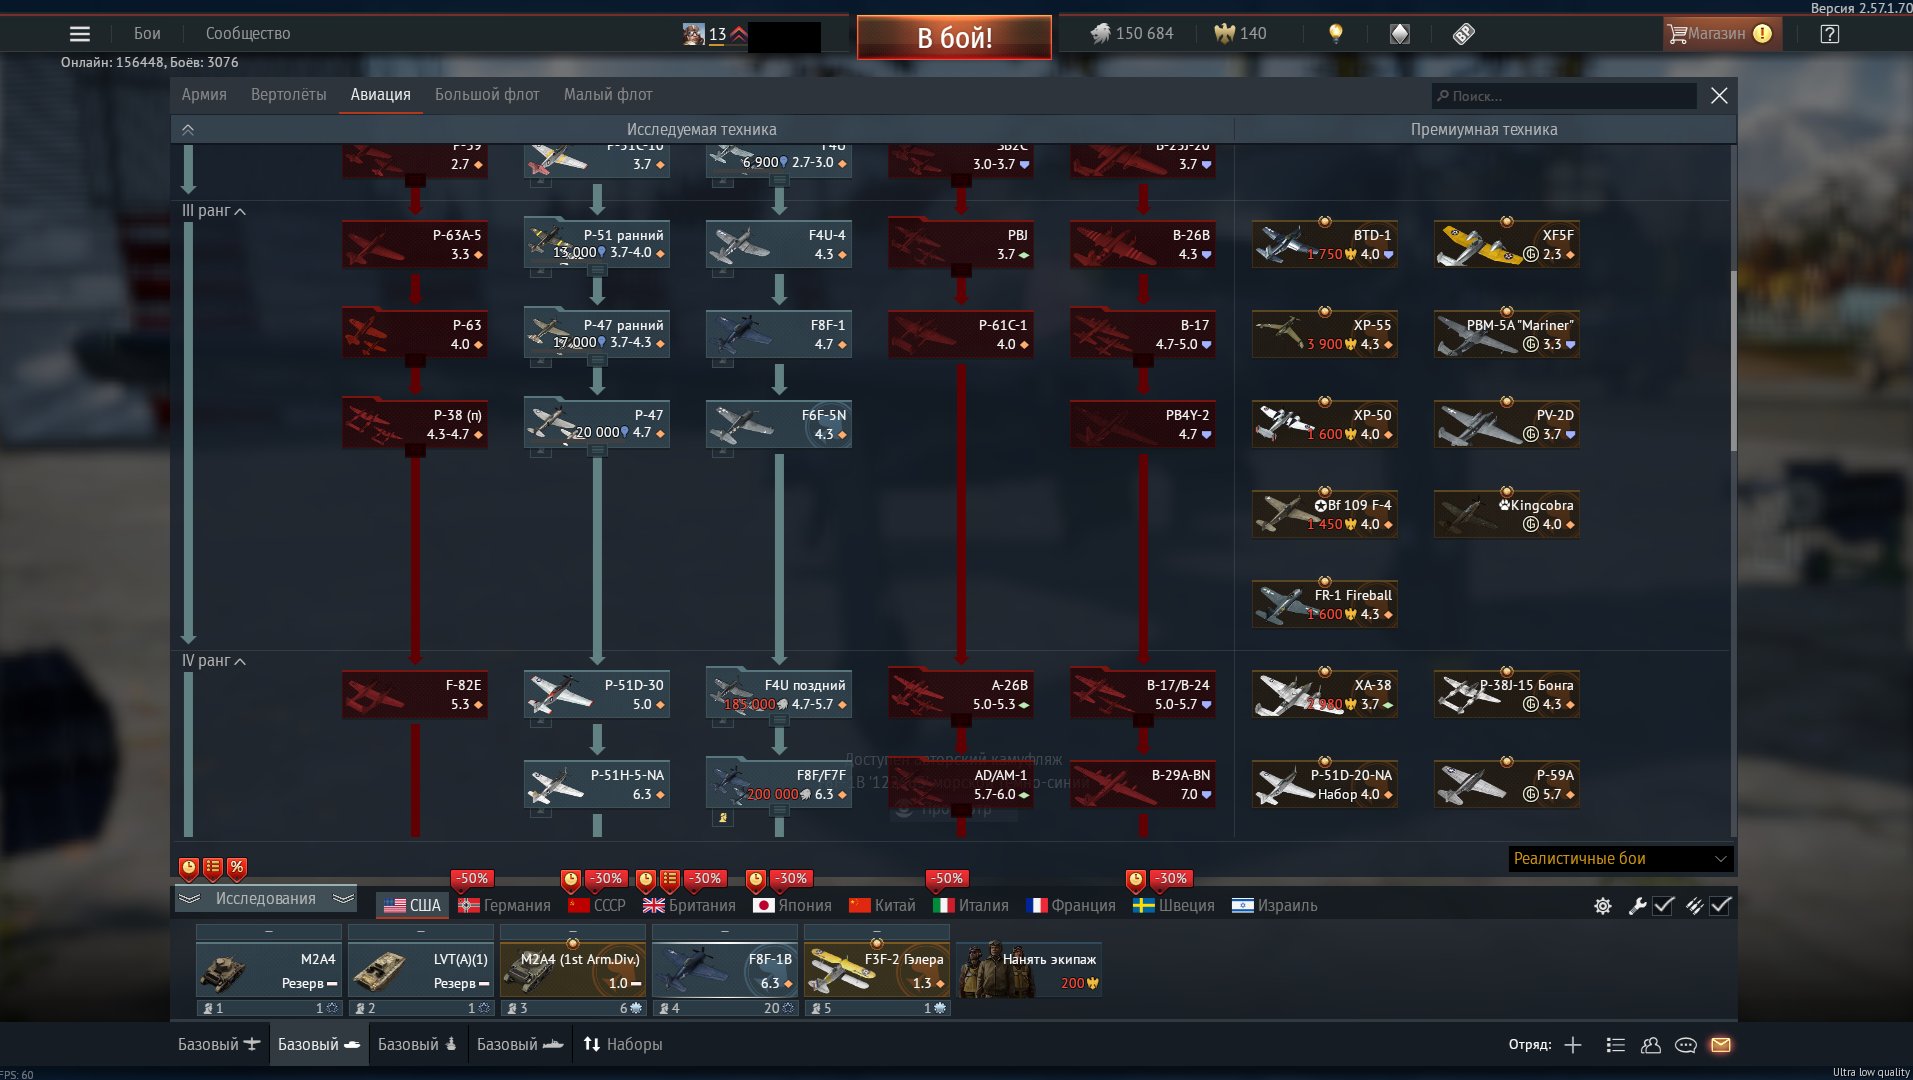Collapse the IV ранг section
The width and height of the screenshot is (1913, 1080).
[x=214, y=661]
